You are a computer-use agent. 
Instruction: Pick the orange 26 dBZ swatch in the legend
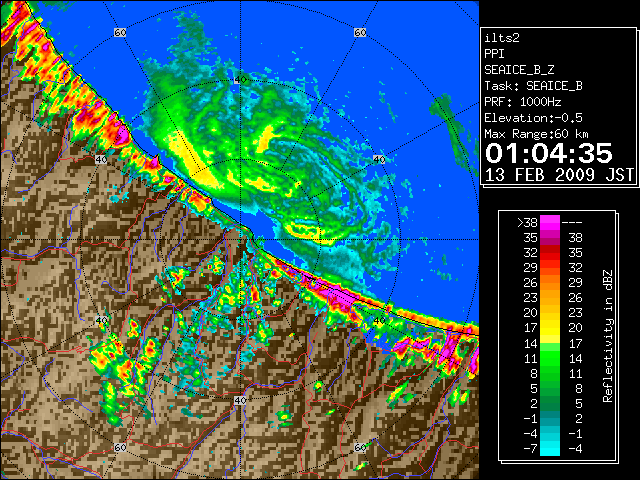[550, 283]
